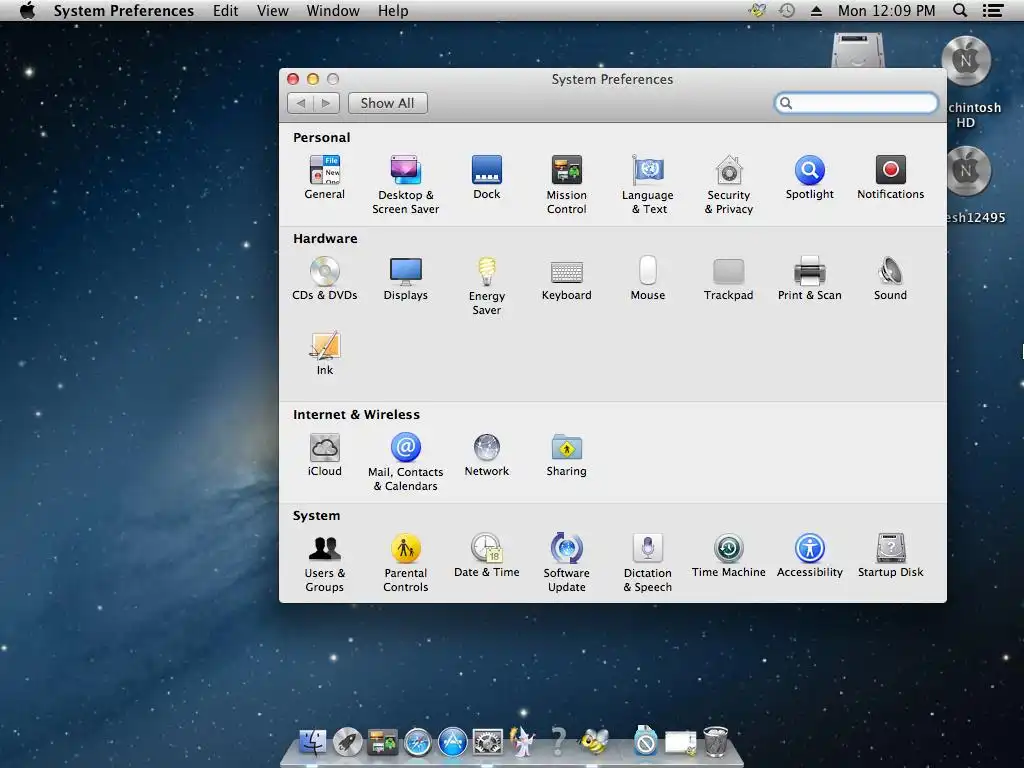
Task: Close the System Preferences window
Action: click(x=293, y=79)
